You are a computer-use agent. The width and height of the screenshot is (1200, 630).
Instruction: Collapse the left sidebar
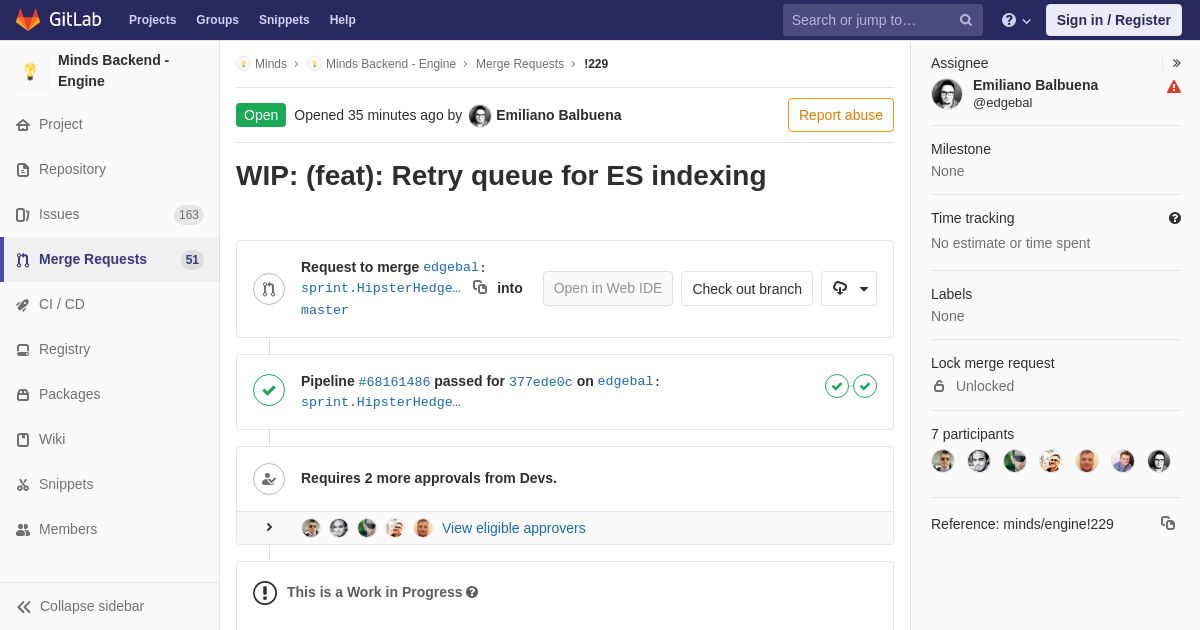[x=110, y=606]
